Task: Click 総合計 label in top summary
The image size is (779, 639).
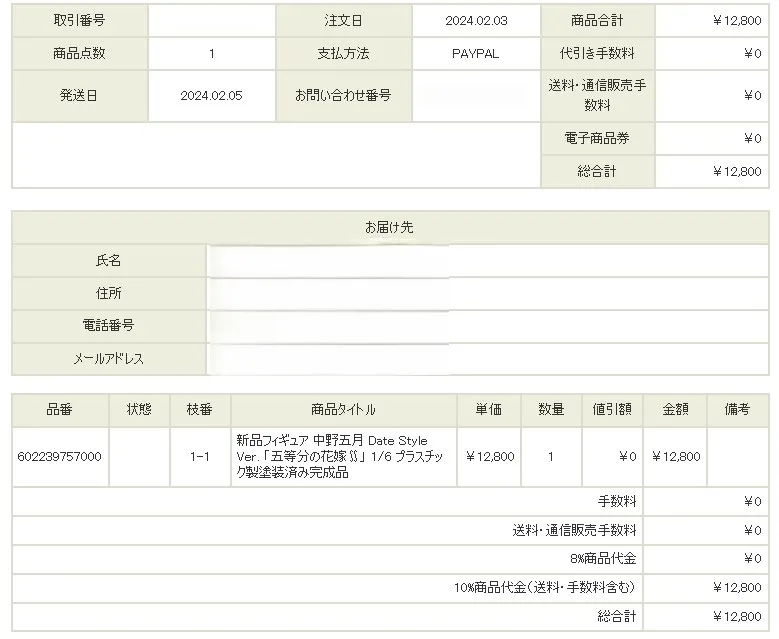Action: coord(597,171)
